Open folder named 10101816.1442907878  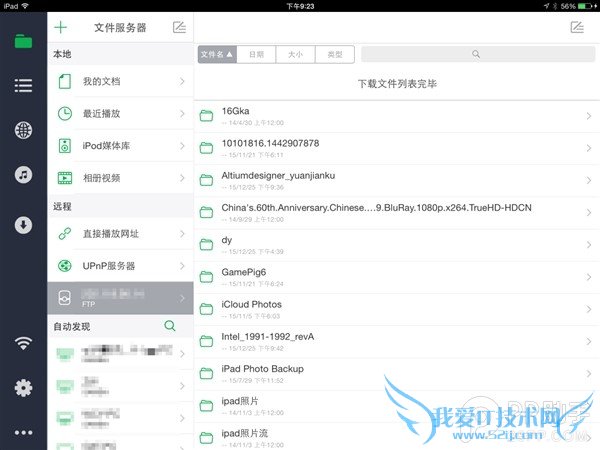click(270, 143)
